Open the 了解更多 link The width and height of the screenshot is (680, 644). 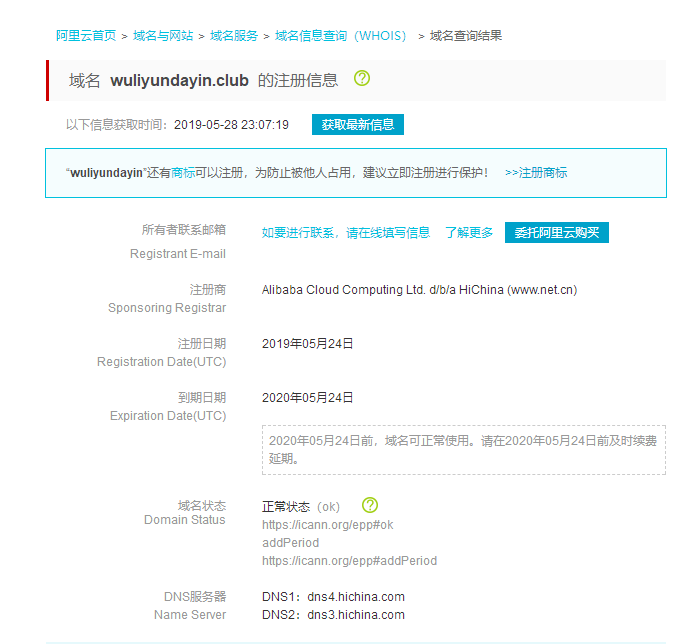click(469, 233)
